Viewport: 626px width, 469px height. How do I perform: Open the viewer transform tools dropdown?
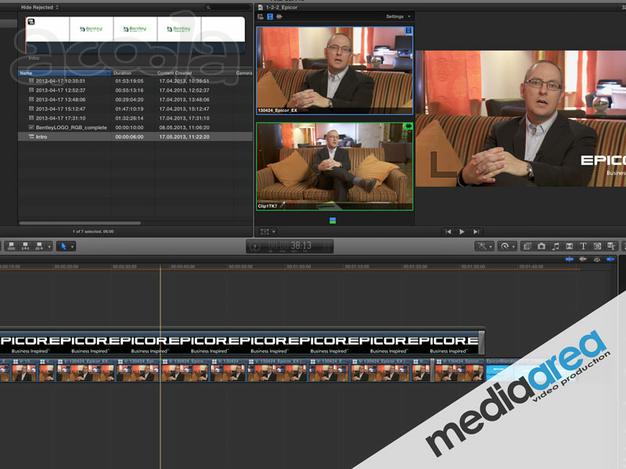pyautogui.click(x=268, y=232)
